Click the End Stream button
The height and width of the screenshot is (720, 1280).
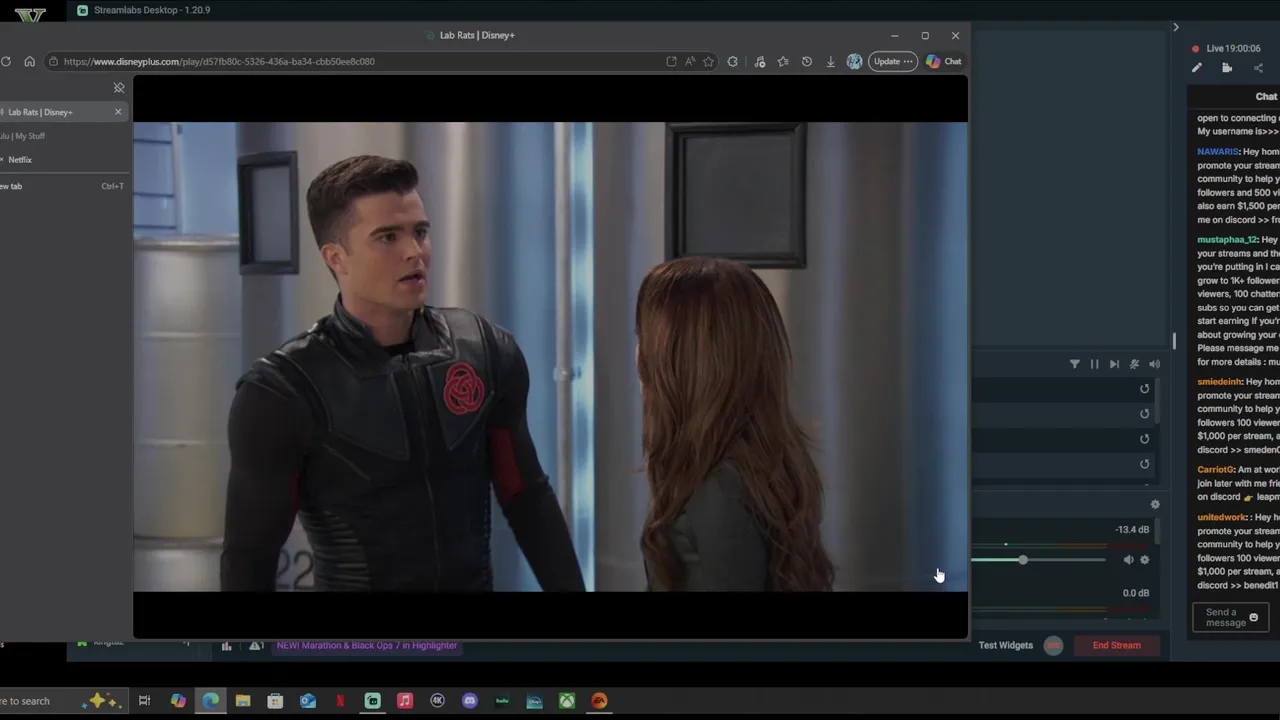[1116, 645]
